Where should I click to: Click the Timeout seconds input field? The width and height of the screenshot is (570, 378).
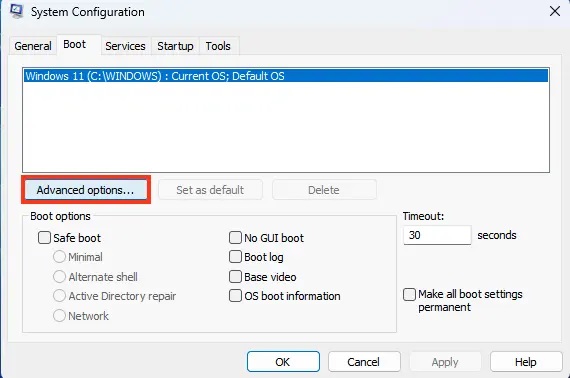(437, 235)
